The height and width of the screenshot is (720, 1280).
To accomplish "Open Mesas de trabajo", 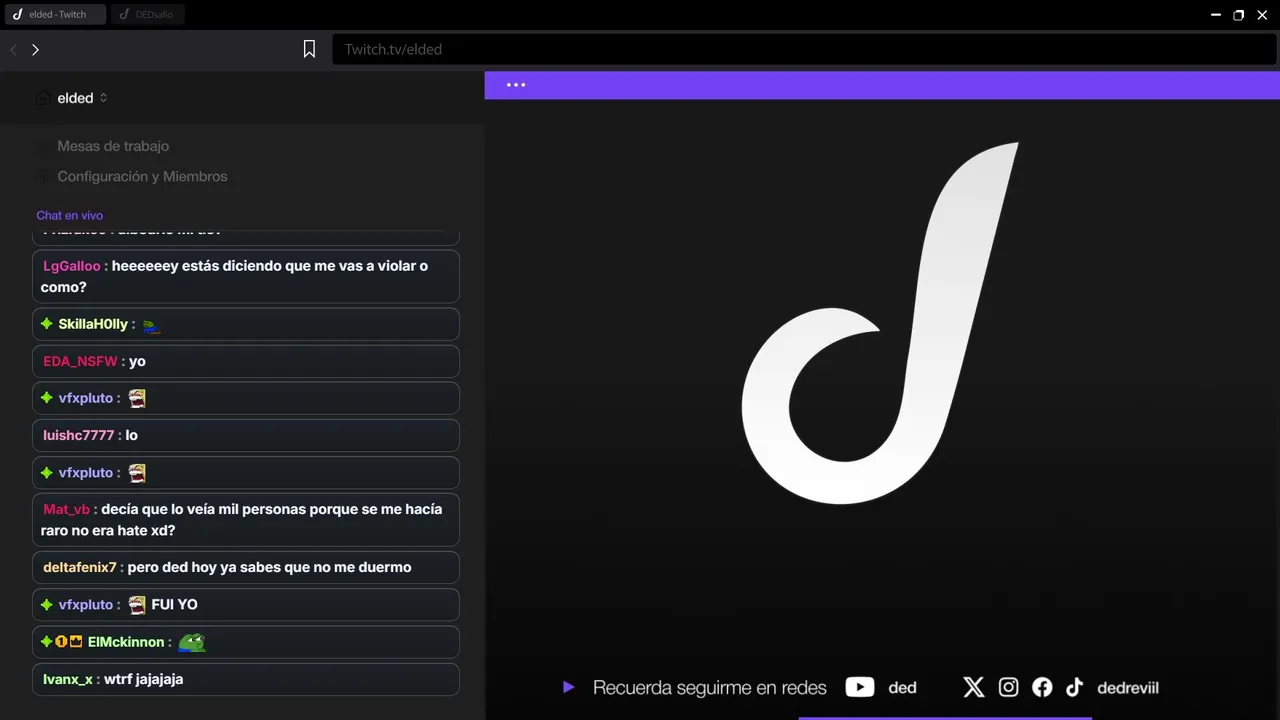I will coord(113,146).
